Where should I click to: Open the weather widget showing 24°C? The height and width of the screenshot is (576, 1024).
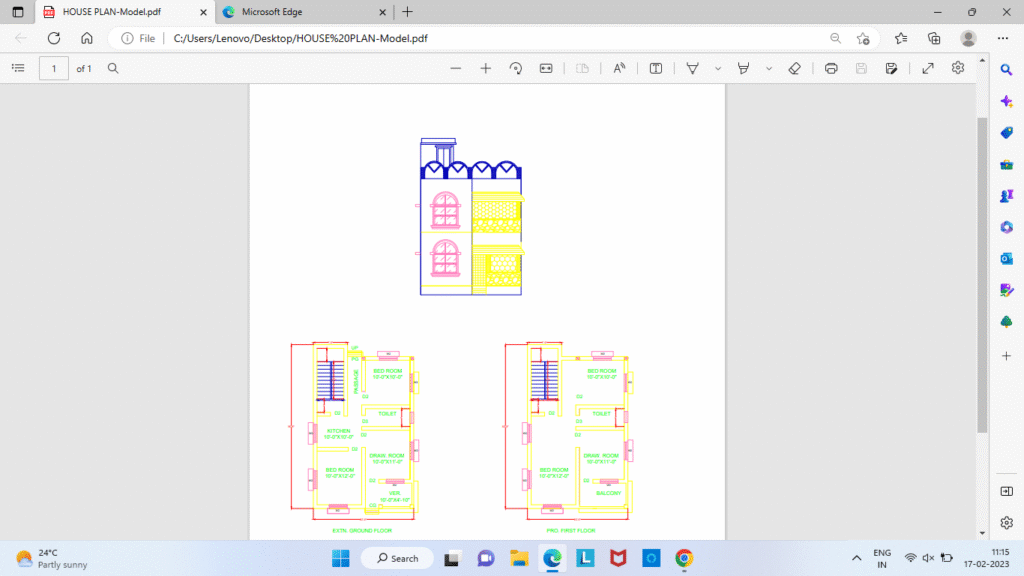[x=51, y=558]
